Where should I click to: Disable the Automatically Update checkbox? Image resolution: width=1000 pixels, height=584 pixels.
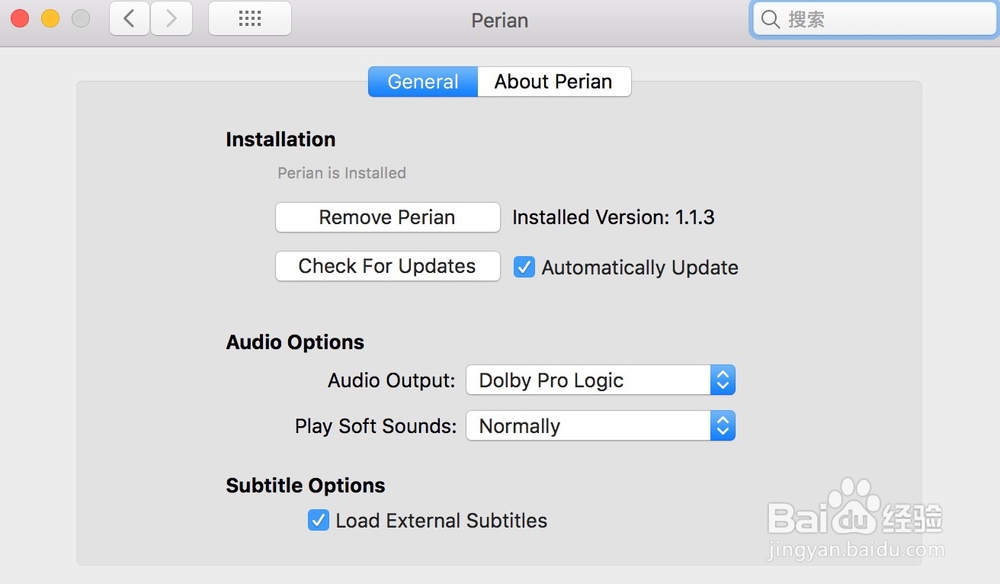coord(524,267)
